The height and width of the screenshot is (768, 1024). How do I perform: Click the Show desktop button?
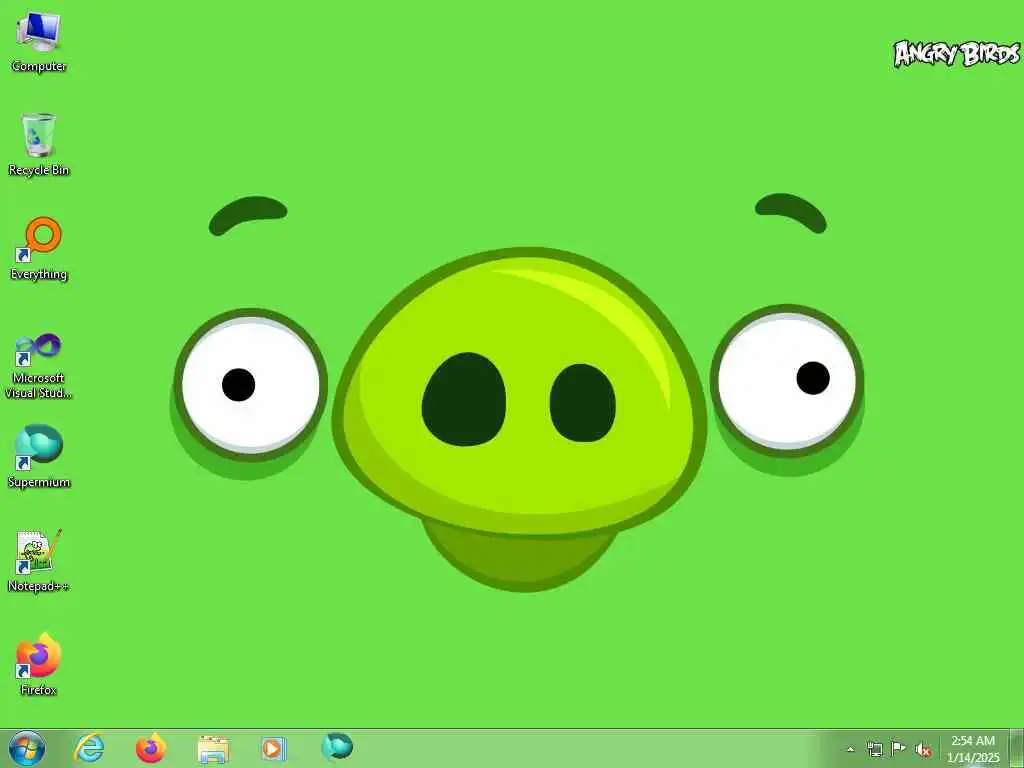(x=1017, y=749)
